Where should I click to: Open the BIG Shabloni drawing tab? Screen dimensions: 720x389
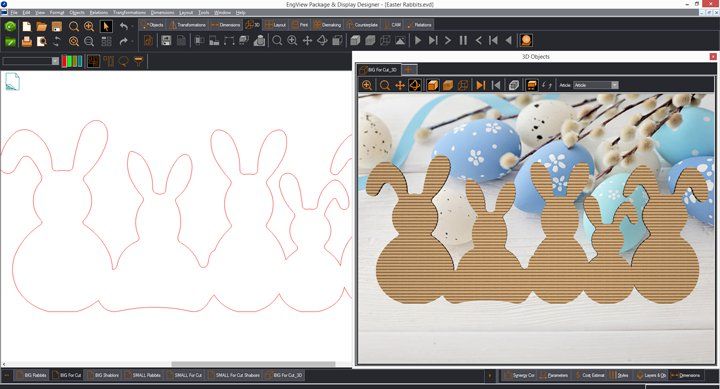[x=103, y=375]
